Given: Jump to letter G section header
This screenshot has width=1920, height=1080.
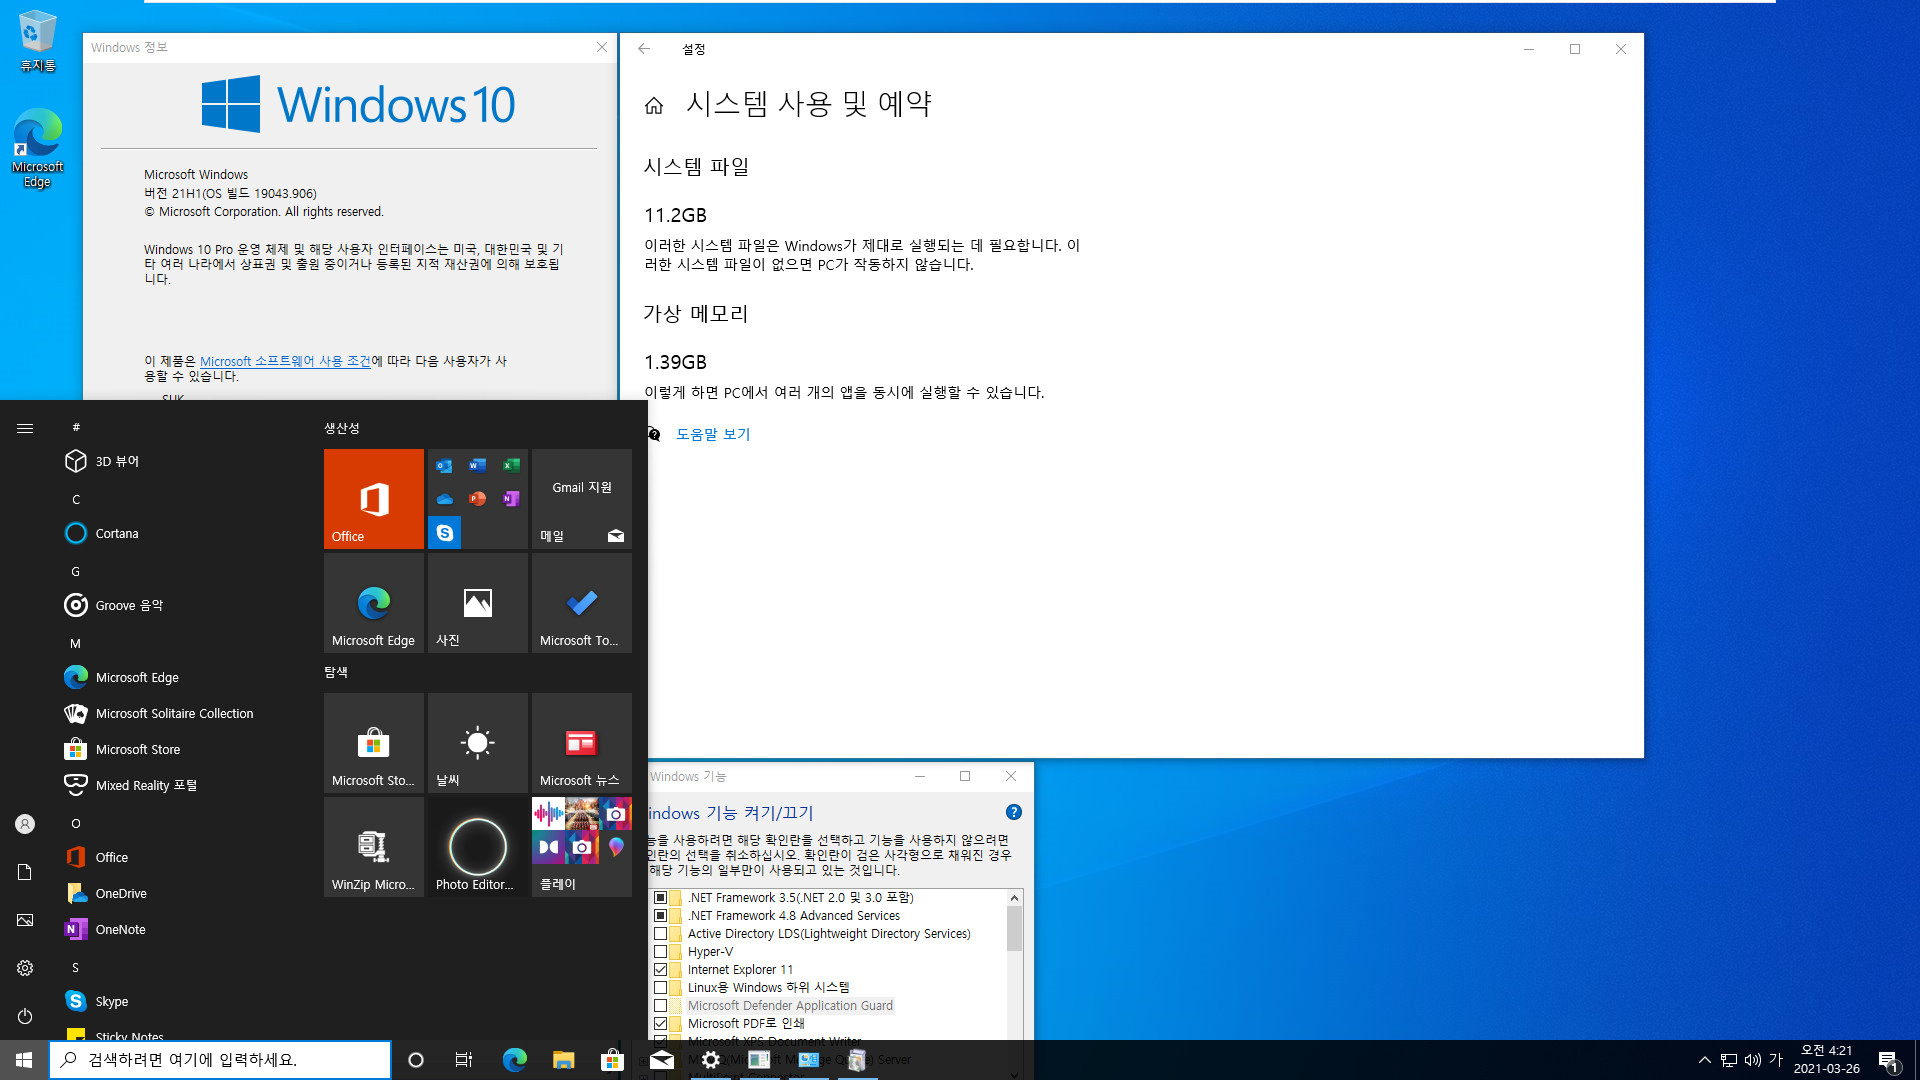Looking at the screenshot, I should pos(75,571).
